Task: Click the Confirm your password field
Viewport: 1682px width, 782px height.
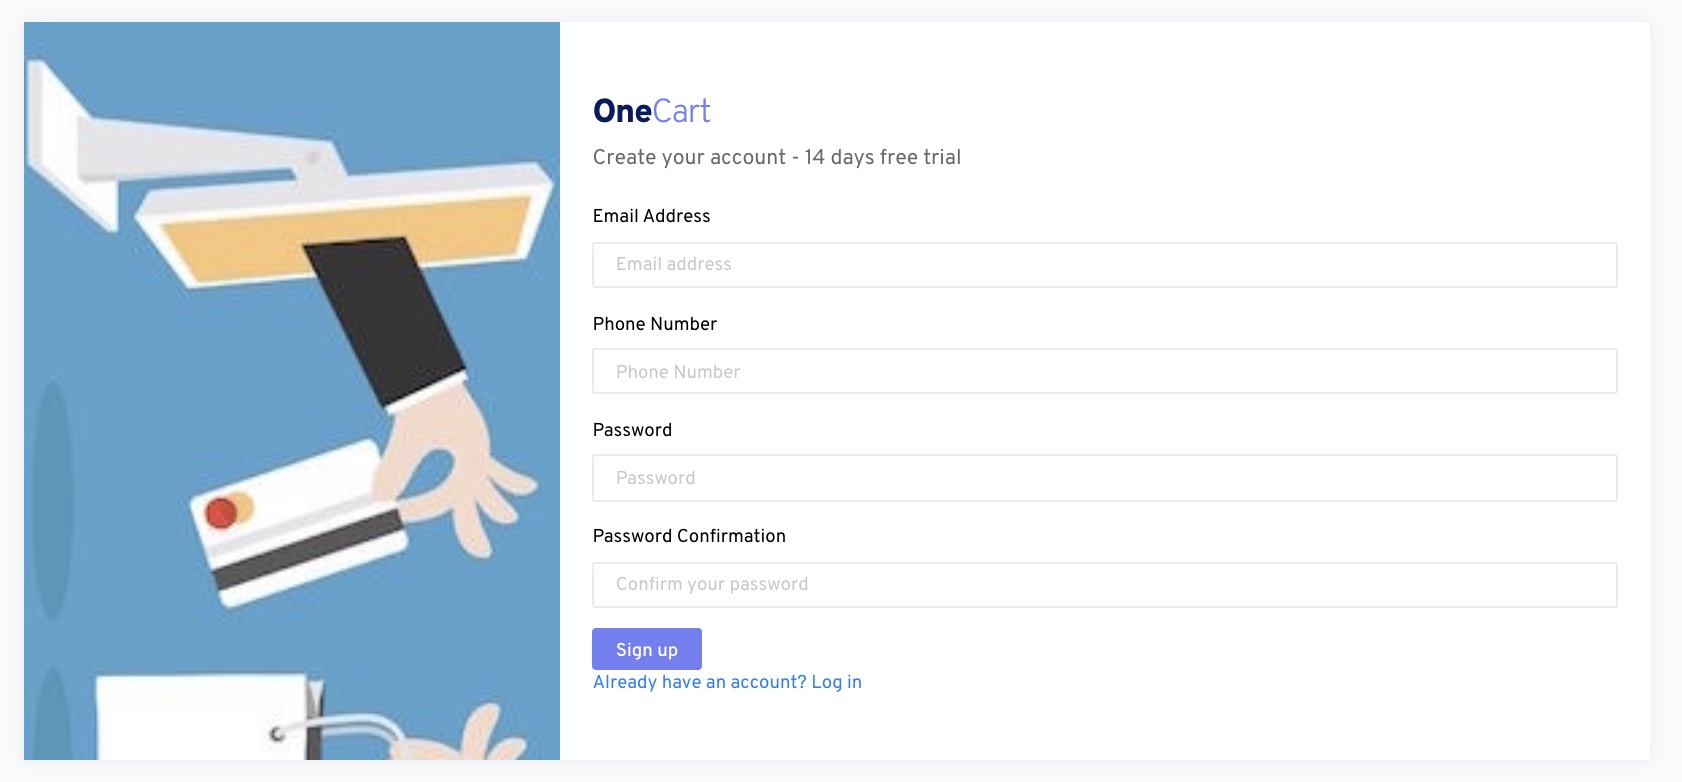Action: point(1104,585)
